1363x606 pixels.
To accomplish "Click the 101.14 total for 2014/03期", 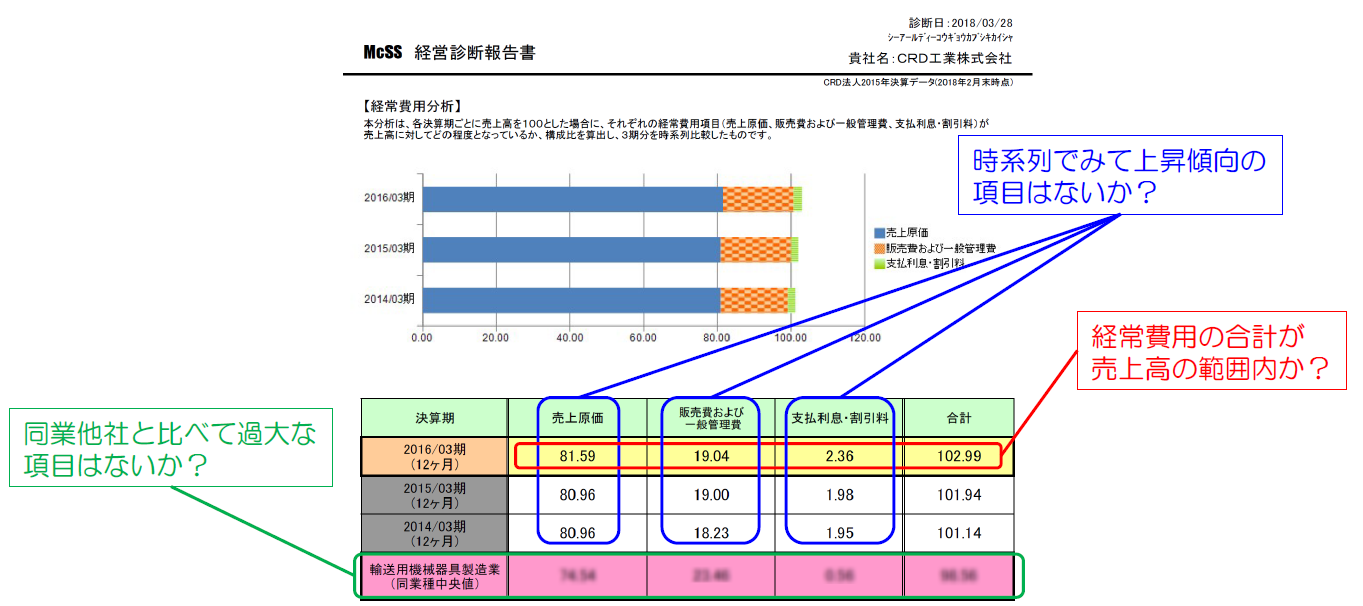I will [x=958, y=533].
